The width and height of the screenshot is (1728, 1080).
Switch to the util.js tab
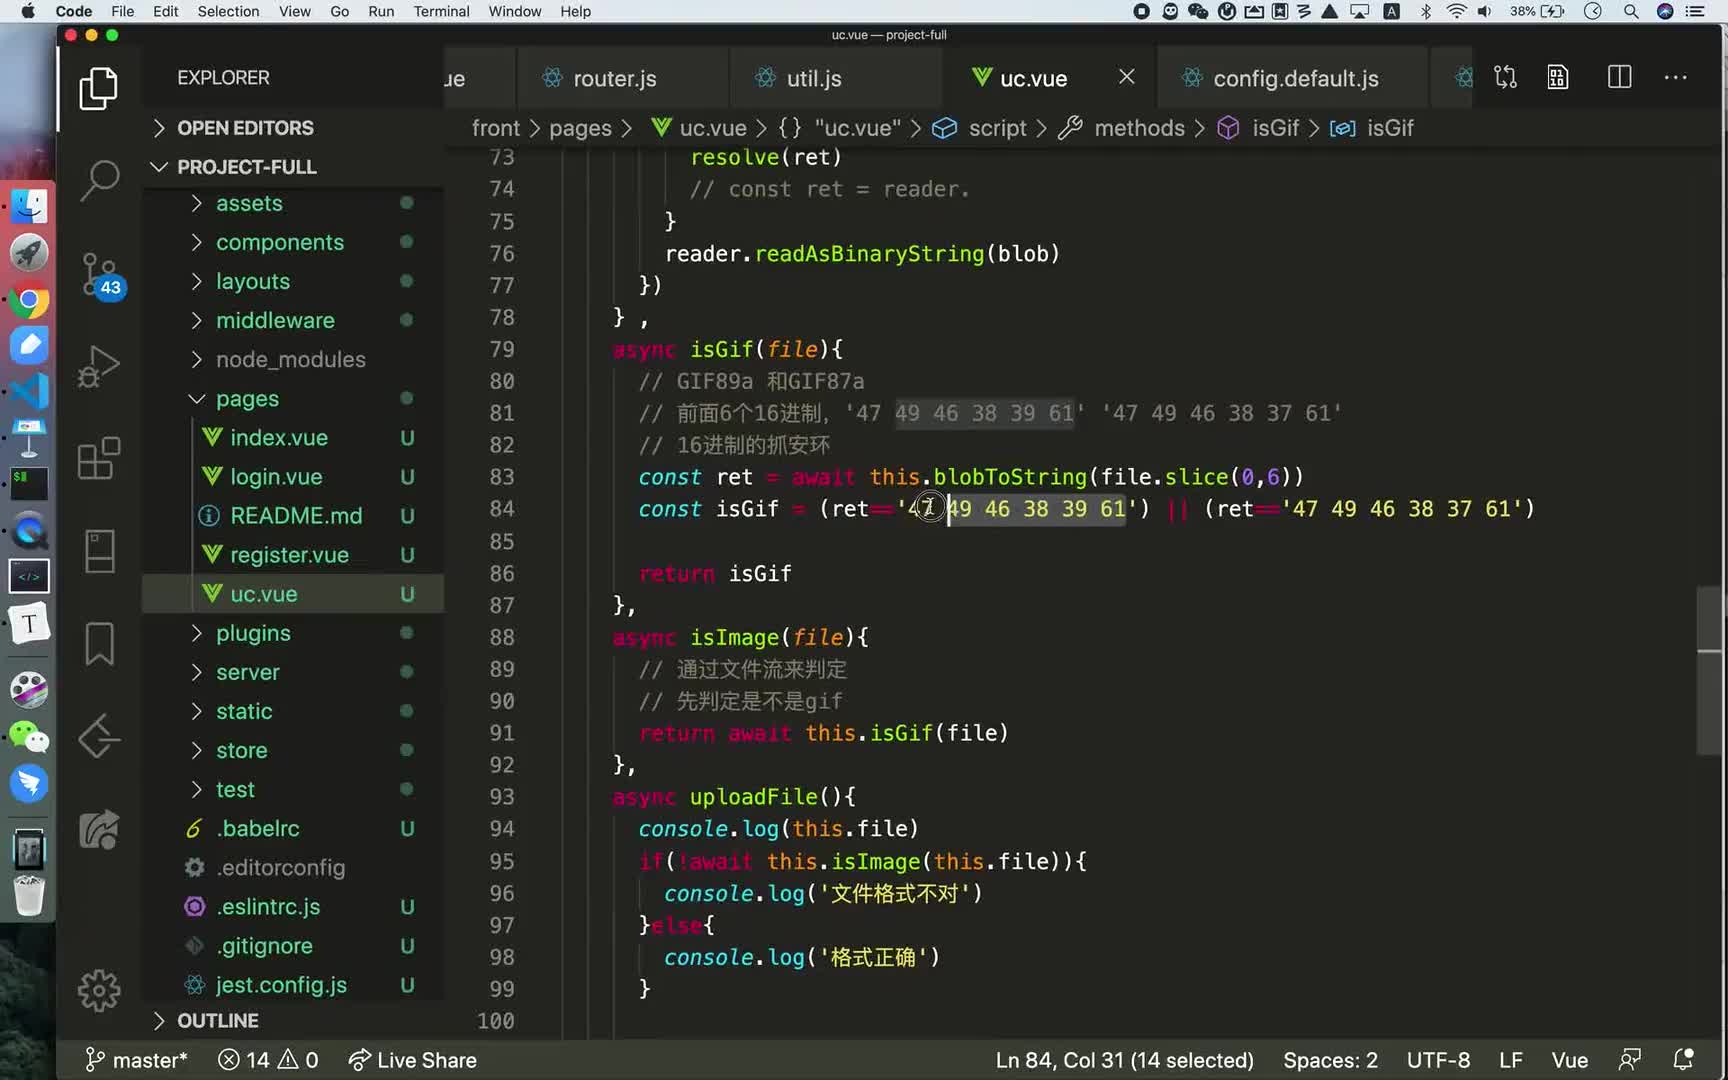click(x=813, y=78)
